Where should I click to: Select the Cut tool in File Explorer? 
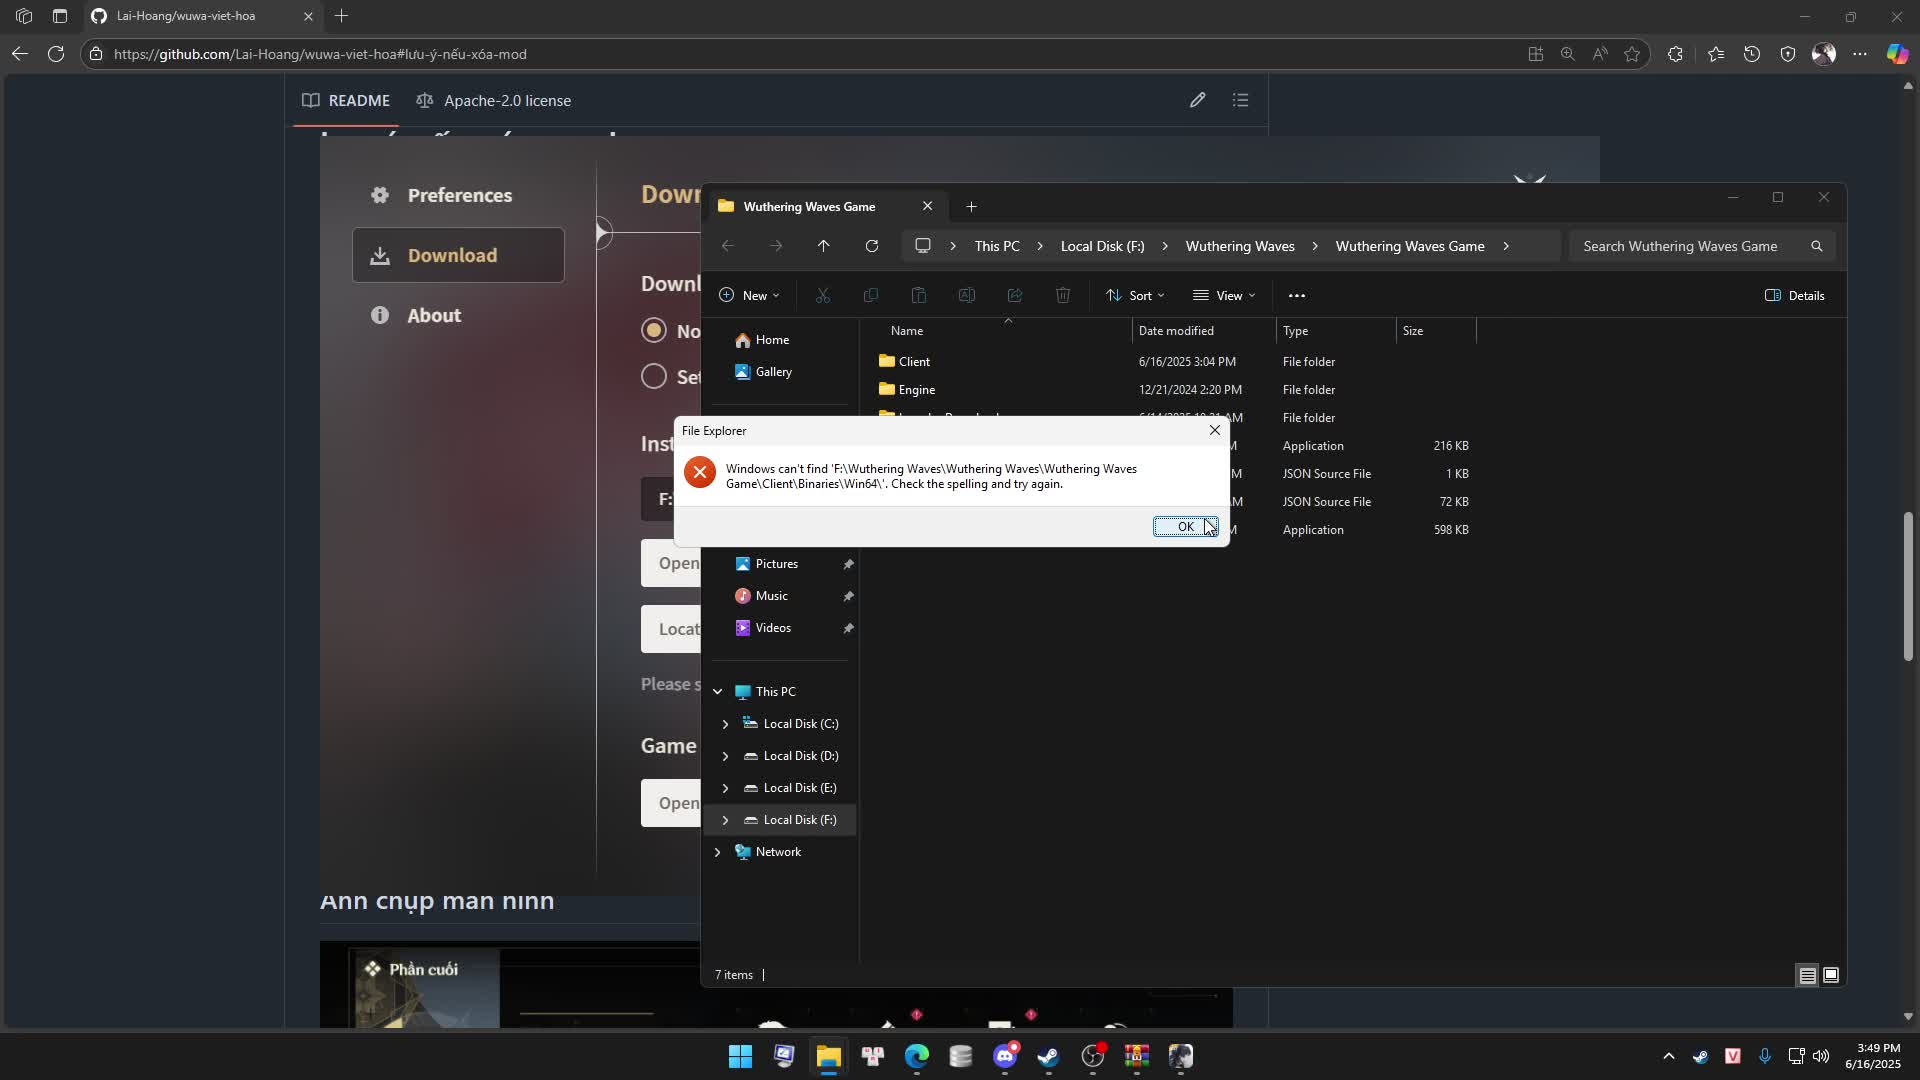(823, 295)
